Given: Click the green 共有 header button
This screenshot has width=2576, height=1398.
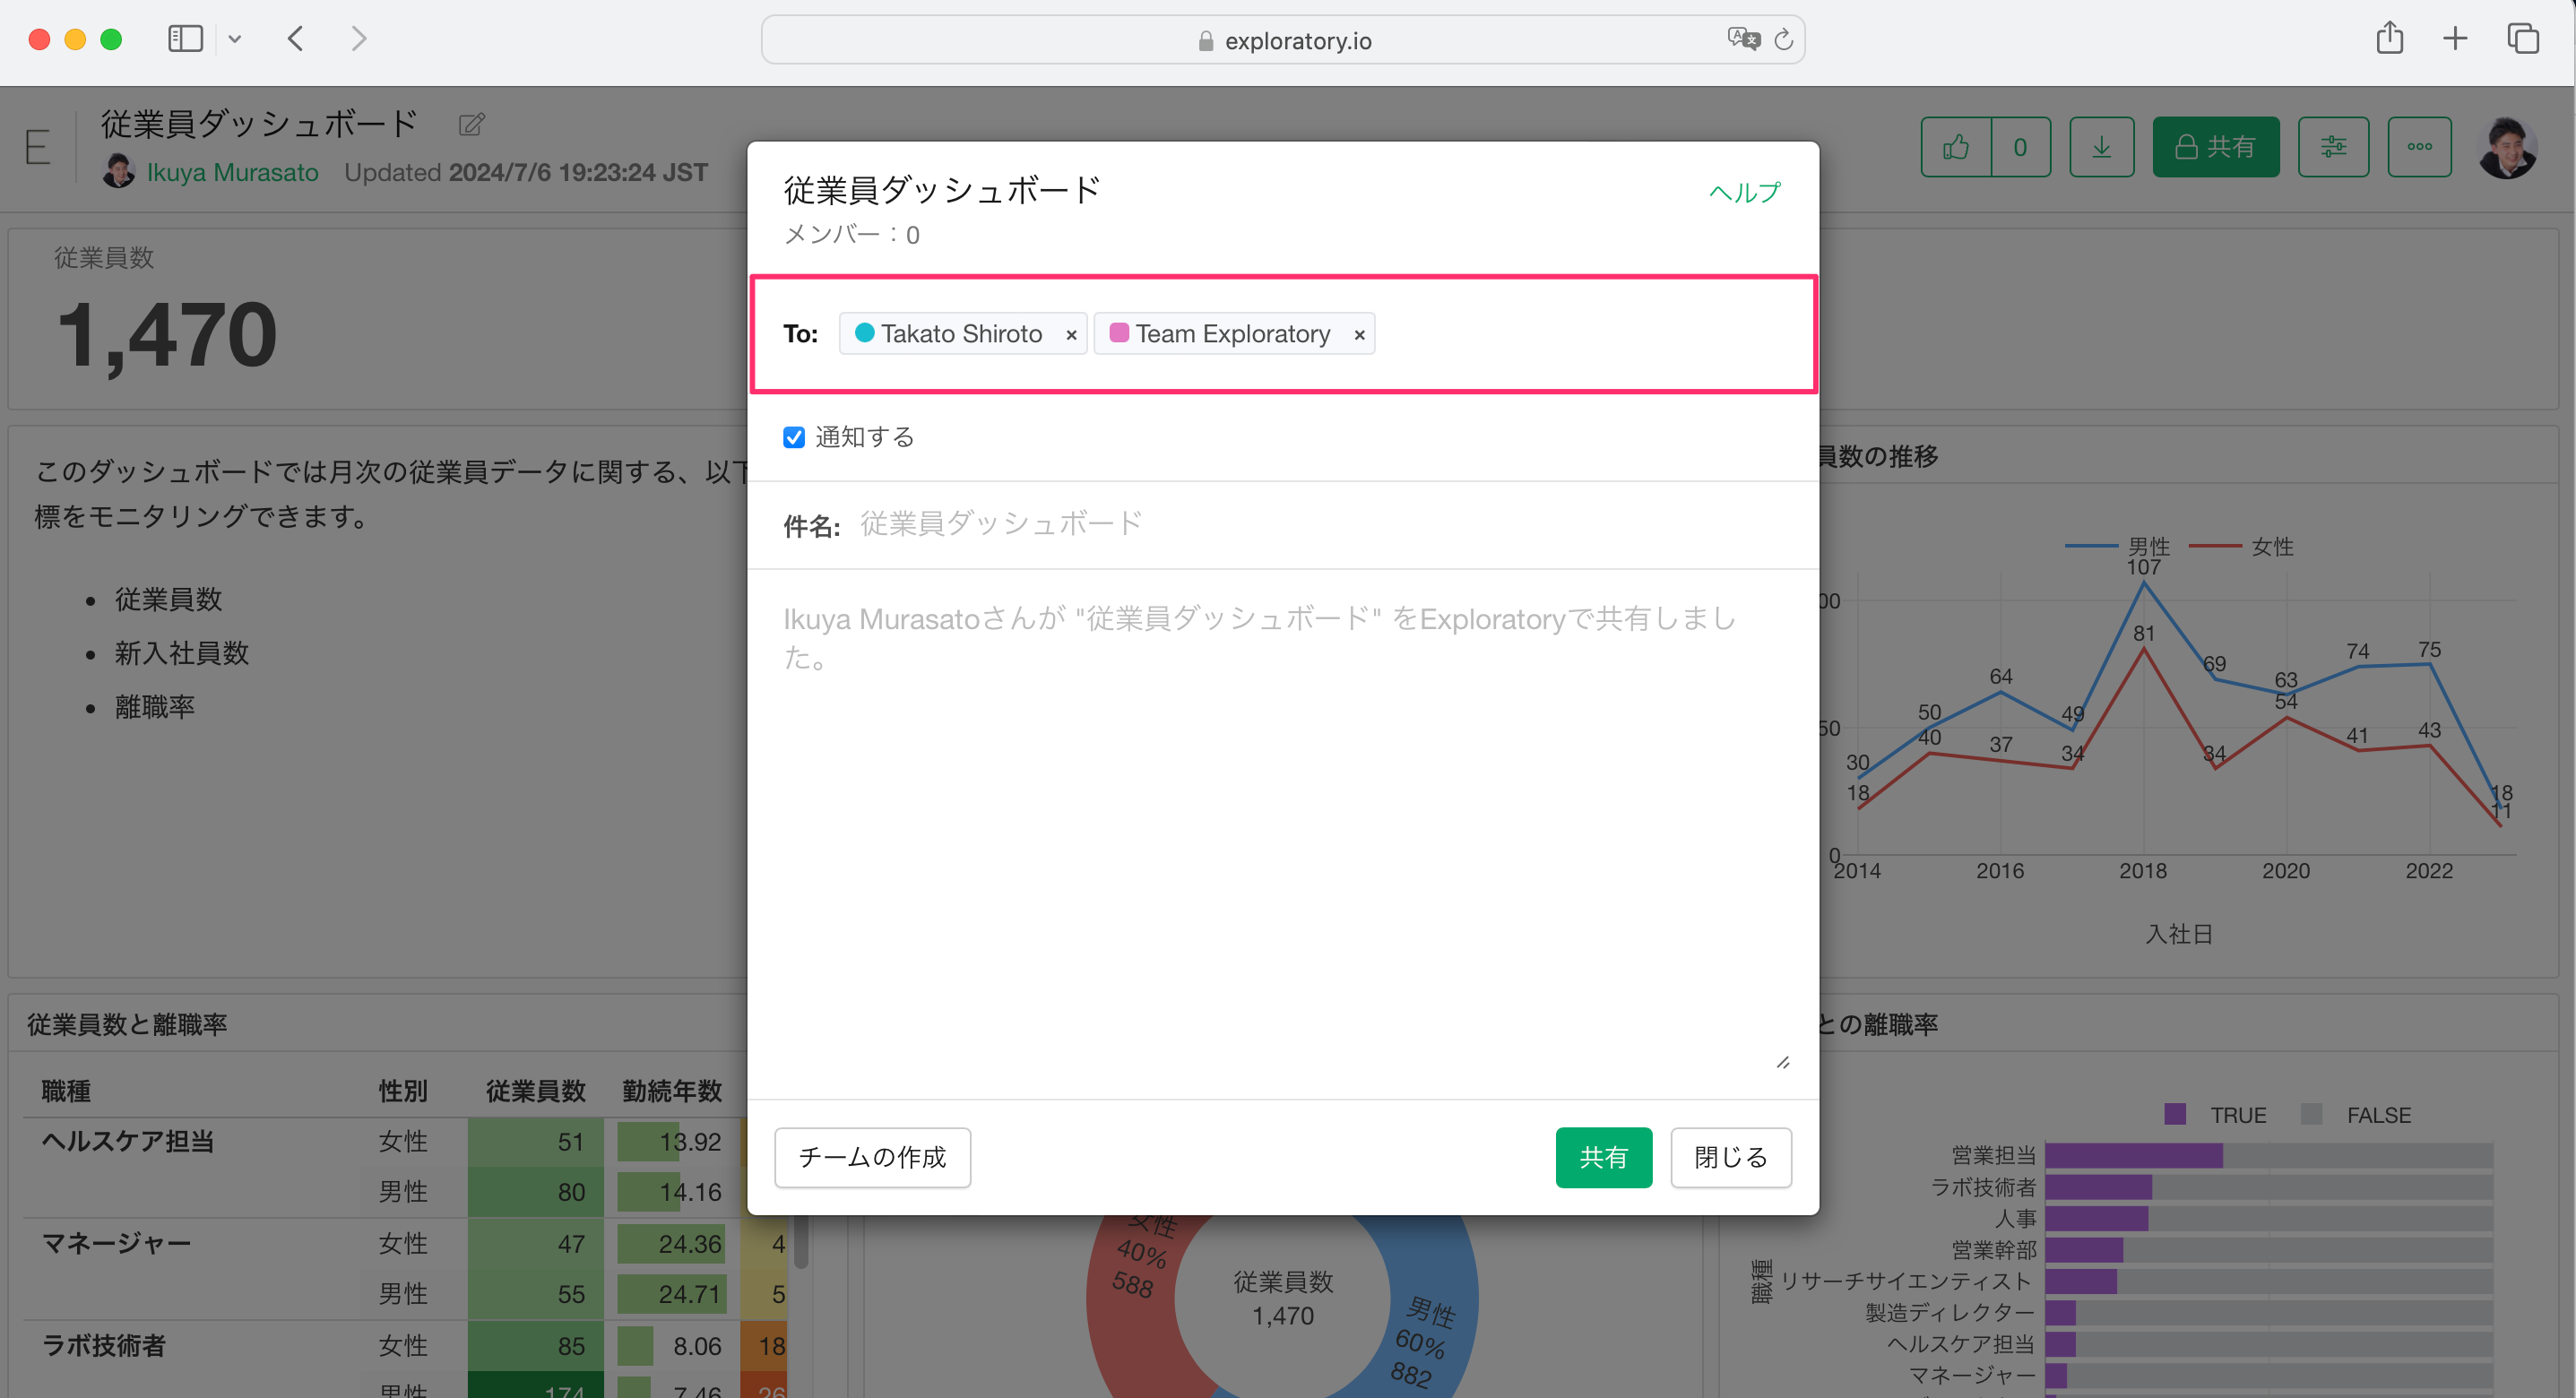Looking at the screenshot, I should [2215, 147].
